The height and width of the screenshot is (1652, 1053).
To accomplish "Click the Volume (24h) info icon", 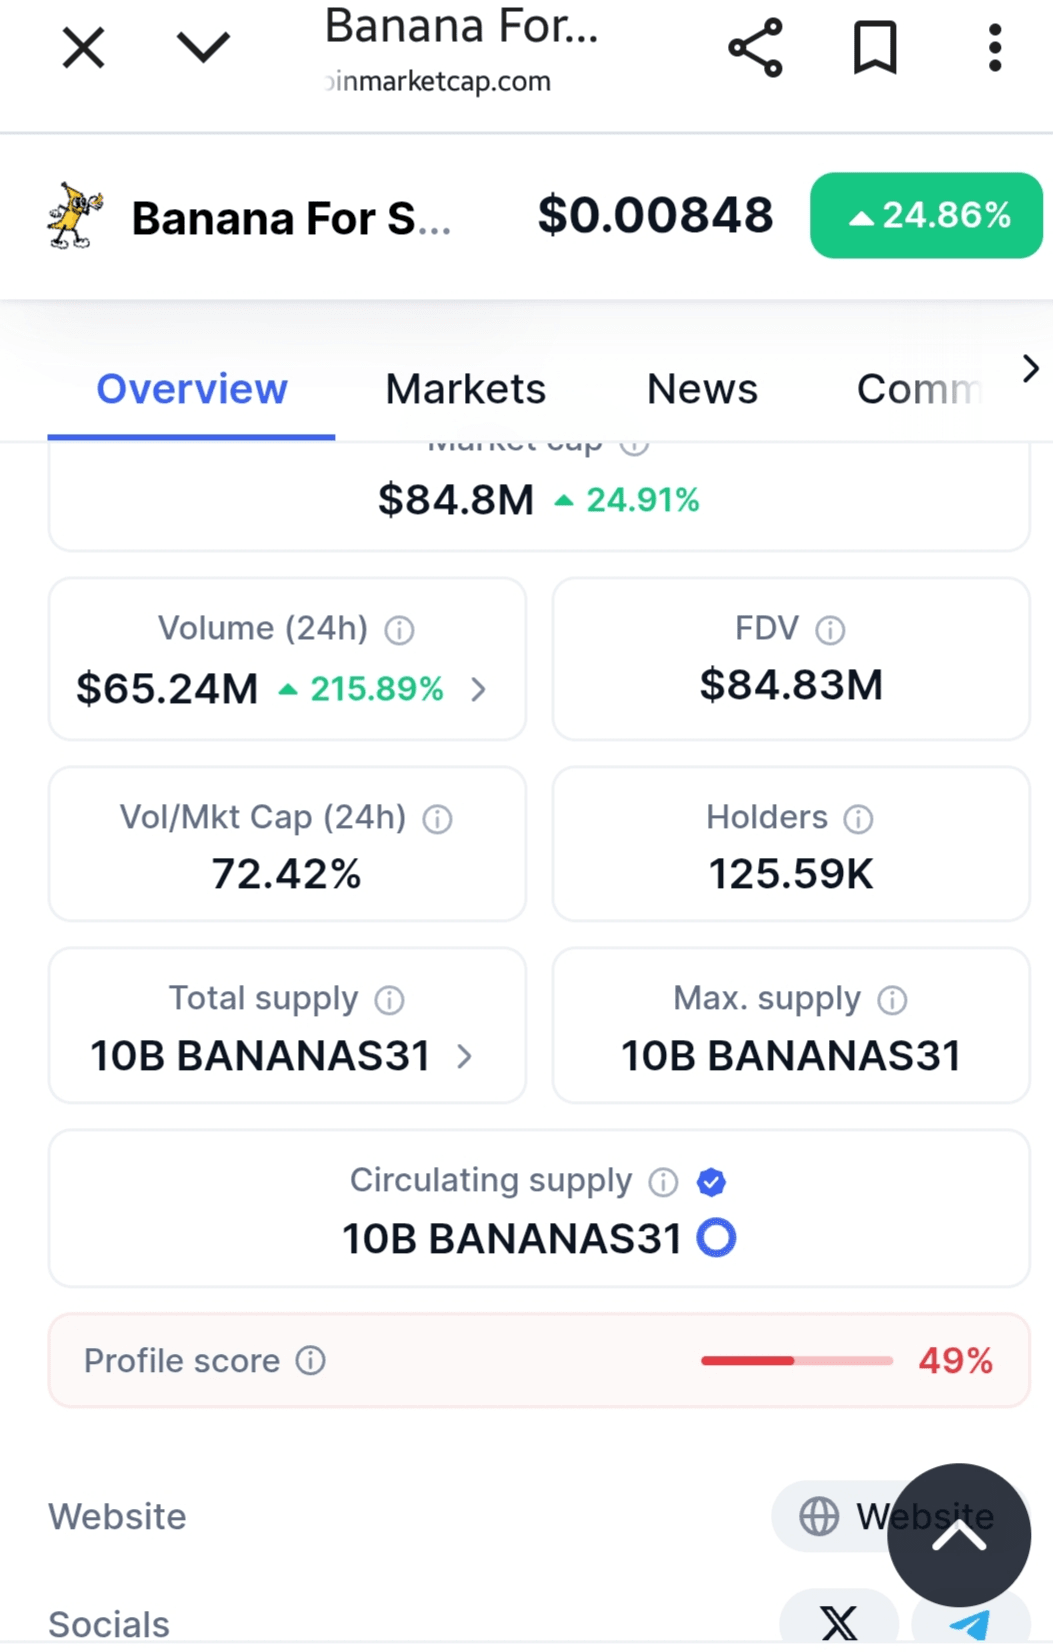I will (x=399, y=630).
